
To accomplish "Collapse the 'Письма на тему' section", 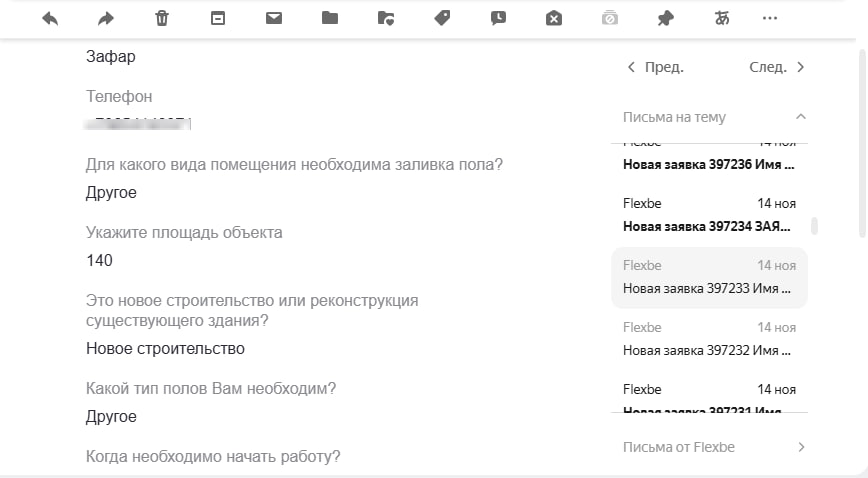I will (800, 117).
